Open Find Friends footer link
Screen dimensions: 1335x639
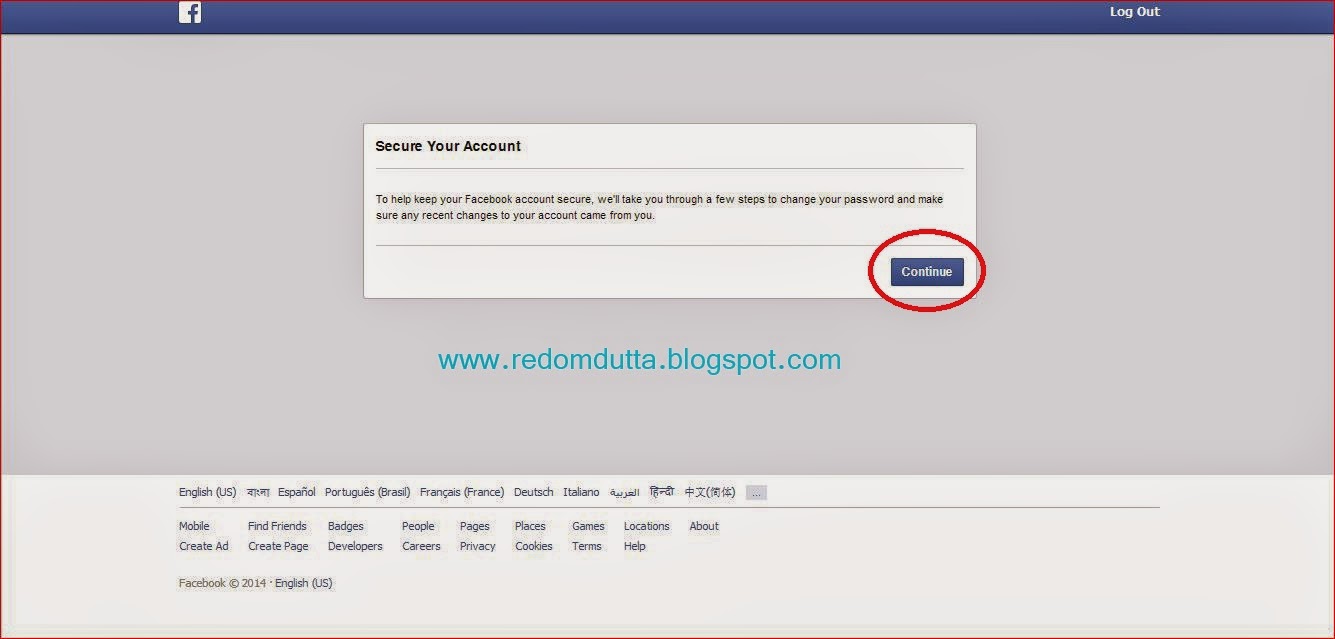277,526
